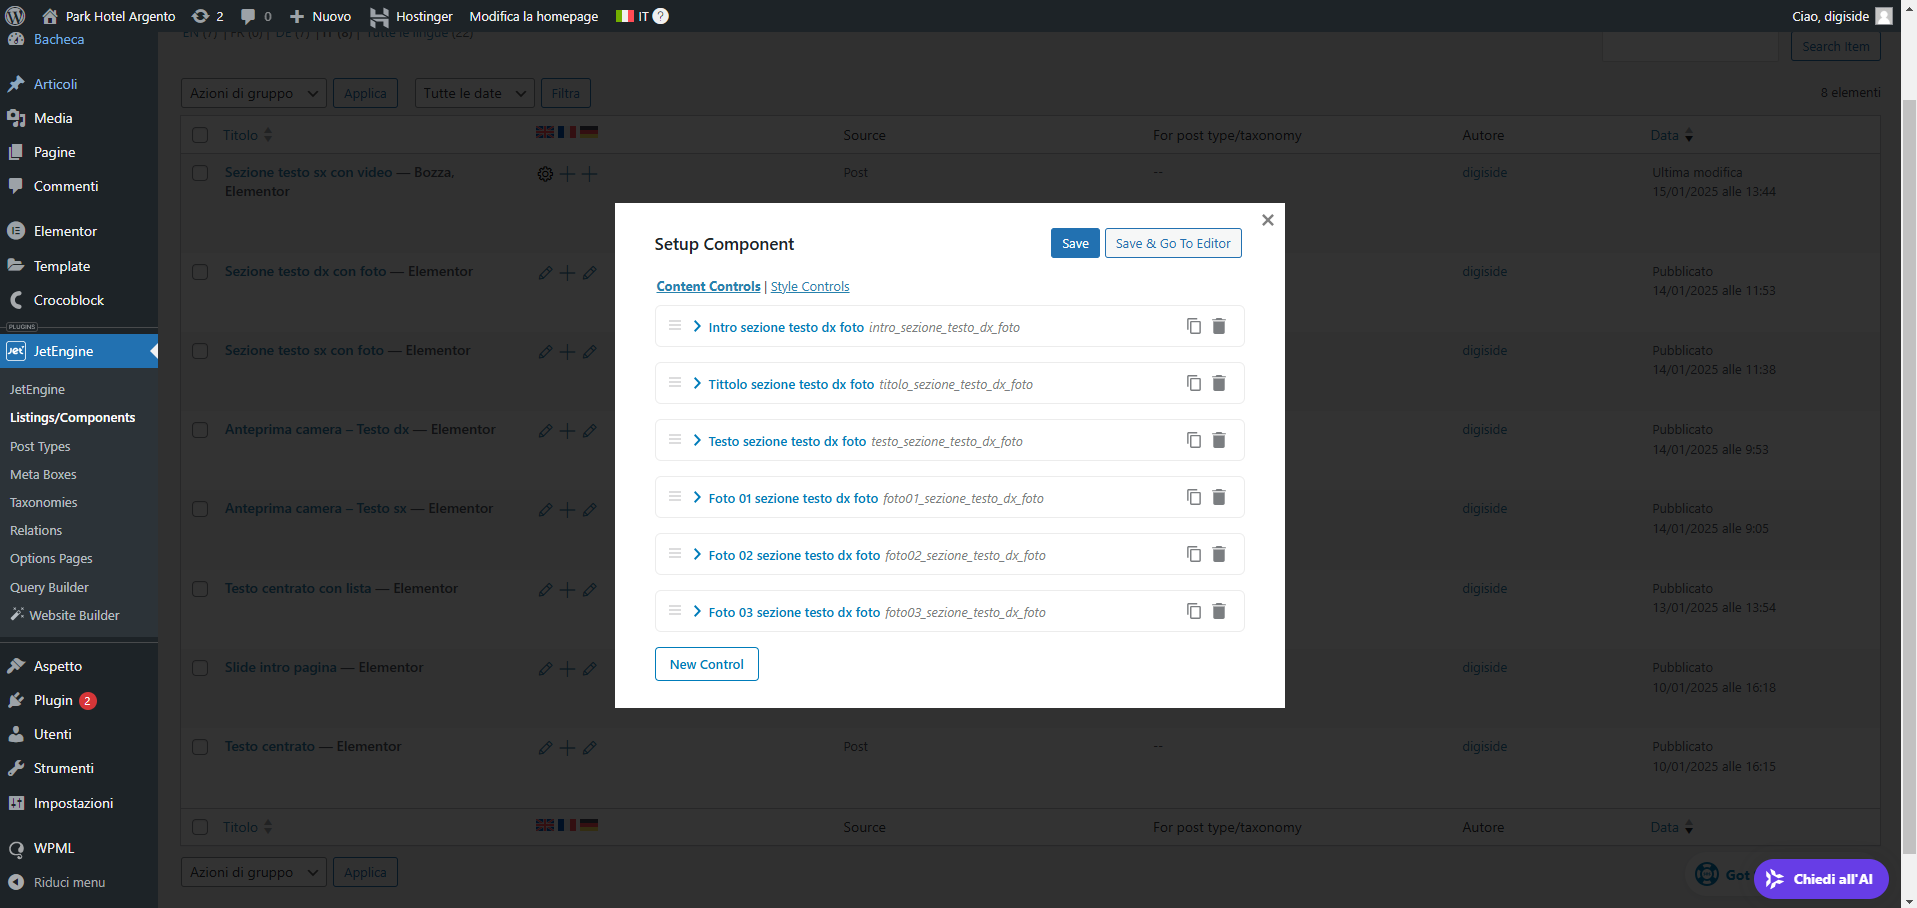The image size is (1917, 908).
Task: Switch to the Style Controls tab
Action: (x=810, y=286)
